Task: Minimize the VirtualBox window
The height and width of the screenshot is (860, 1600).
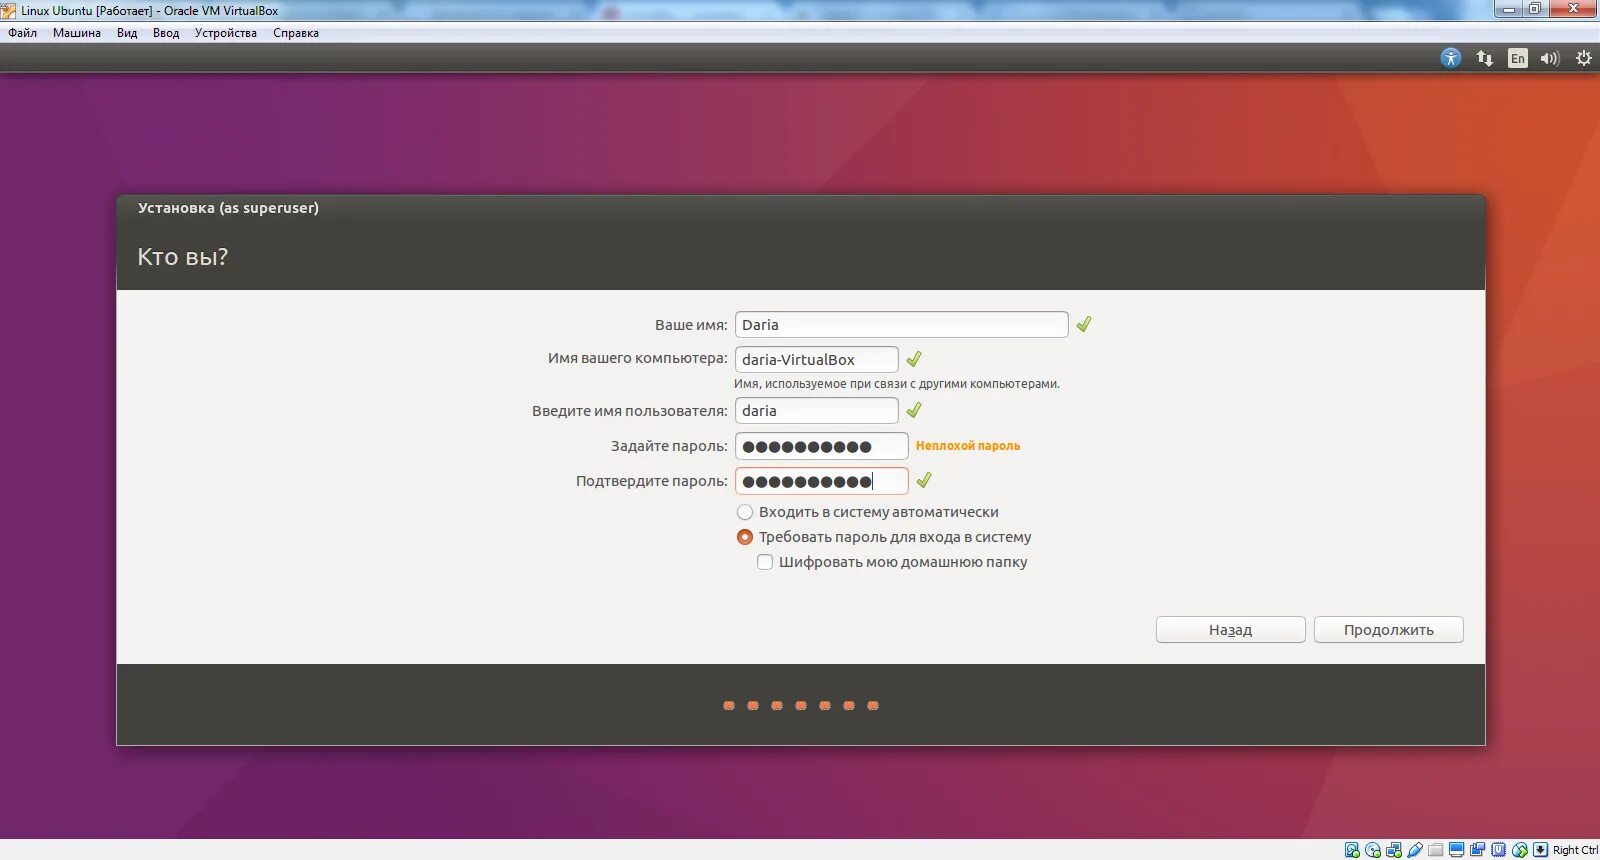Action: pos(1509,9)
